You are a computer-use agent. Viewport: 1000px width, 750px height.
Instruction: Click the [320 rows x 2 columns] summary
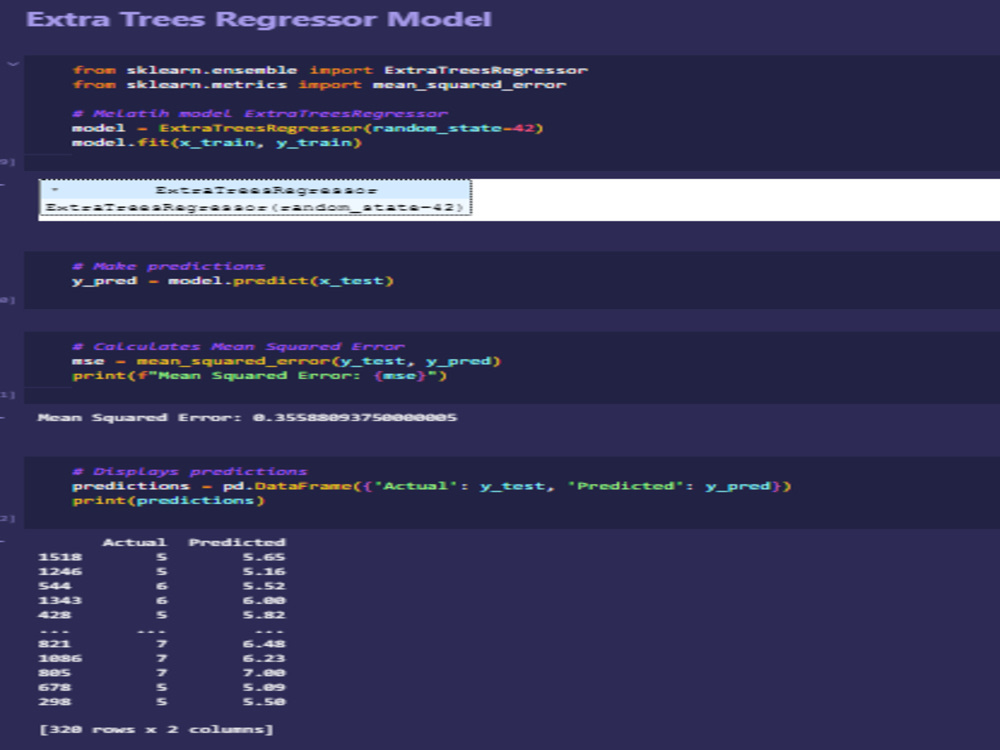156,729
